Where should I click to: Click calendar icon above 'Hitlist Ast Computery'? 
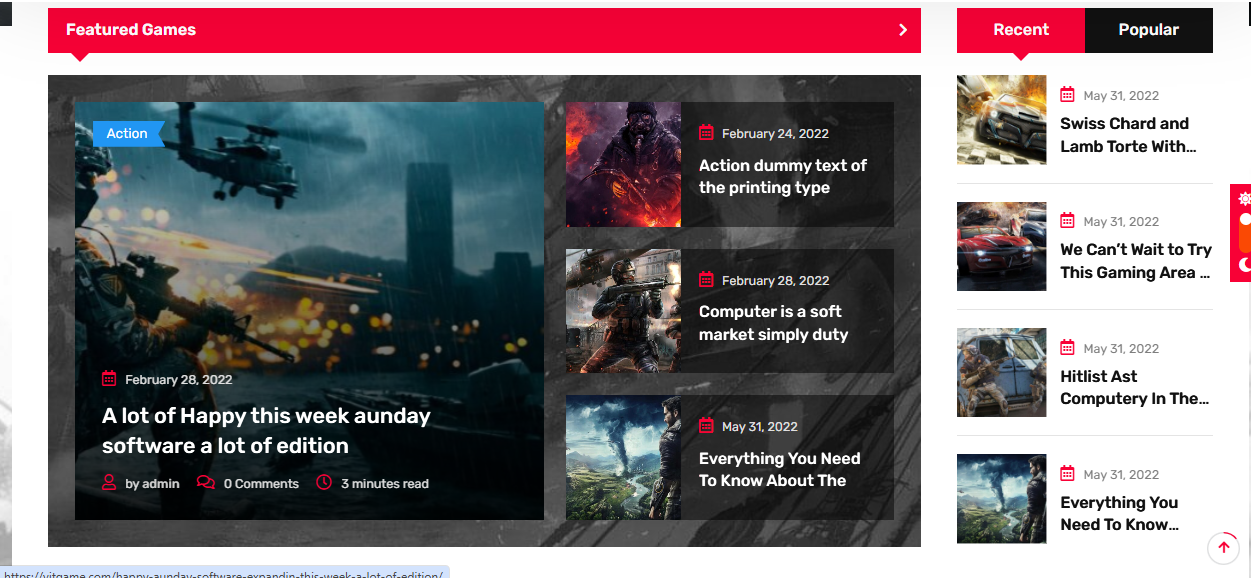(1067, 348)
